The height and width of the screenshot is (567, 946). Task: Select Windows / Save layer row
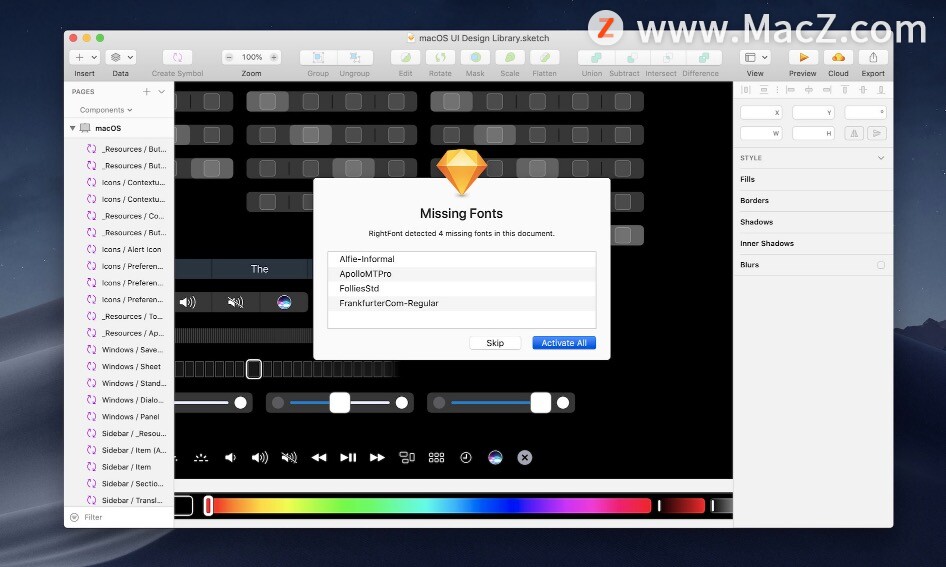(119, 349)
